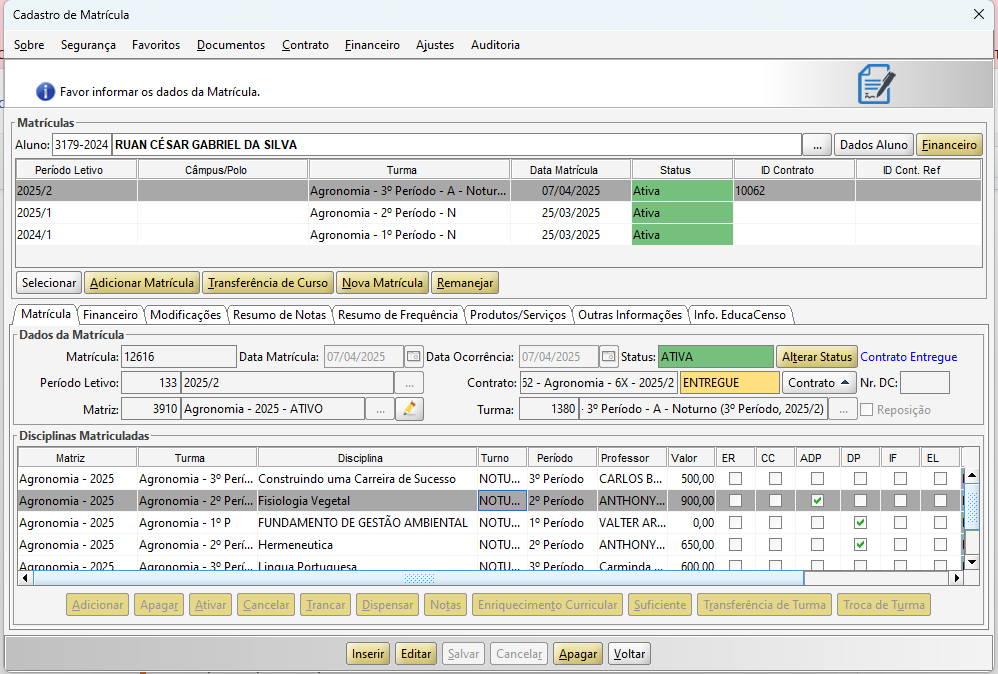Switch to Info. EducaCenso tab
The height and width of the screenshot is (674, 998).
[740, 315]
